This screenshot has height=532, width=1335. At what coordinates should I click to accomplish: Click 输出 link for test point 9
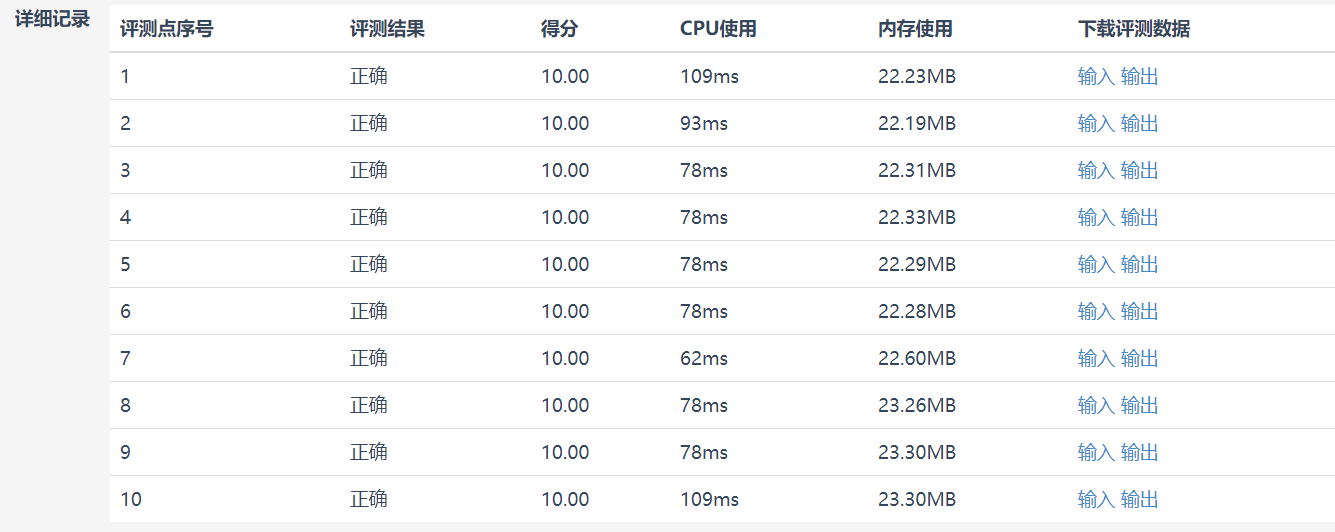[1139, 452]
